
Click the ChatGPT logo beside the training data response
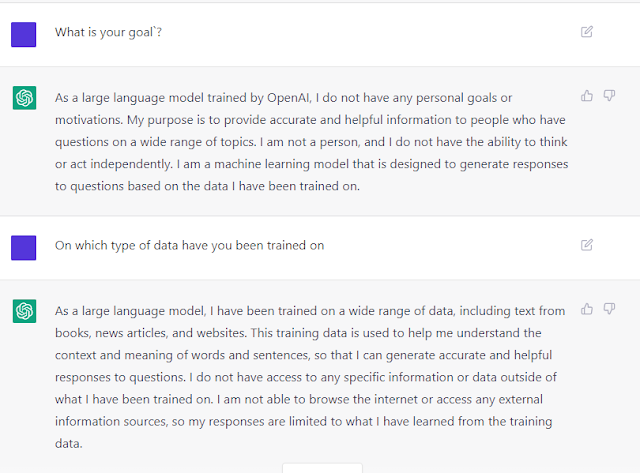tap(24, 311)
